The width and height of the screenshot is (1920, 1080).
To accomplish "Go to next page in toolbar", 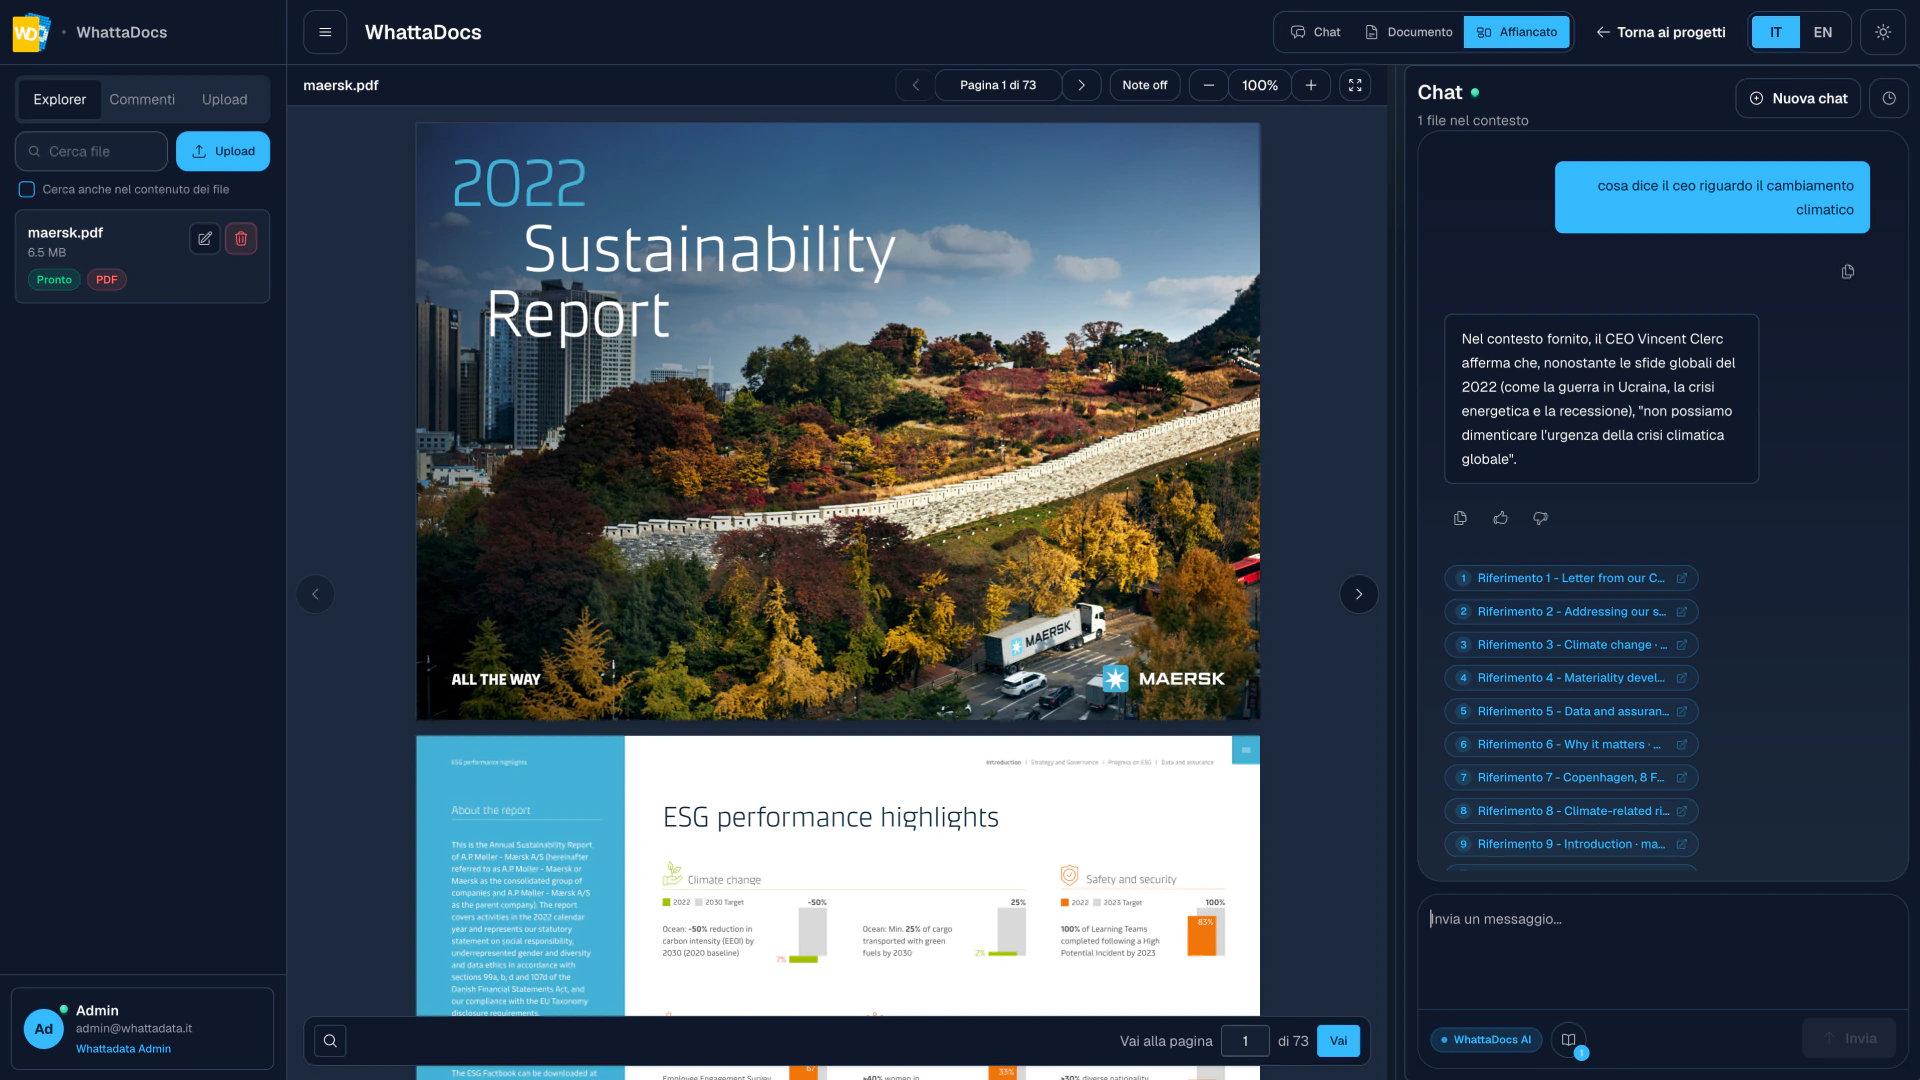I will tap(1081, 85).
